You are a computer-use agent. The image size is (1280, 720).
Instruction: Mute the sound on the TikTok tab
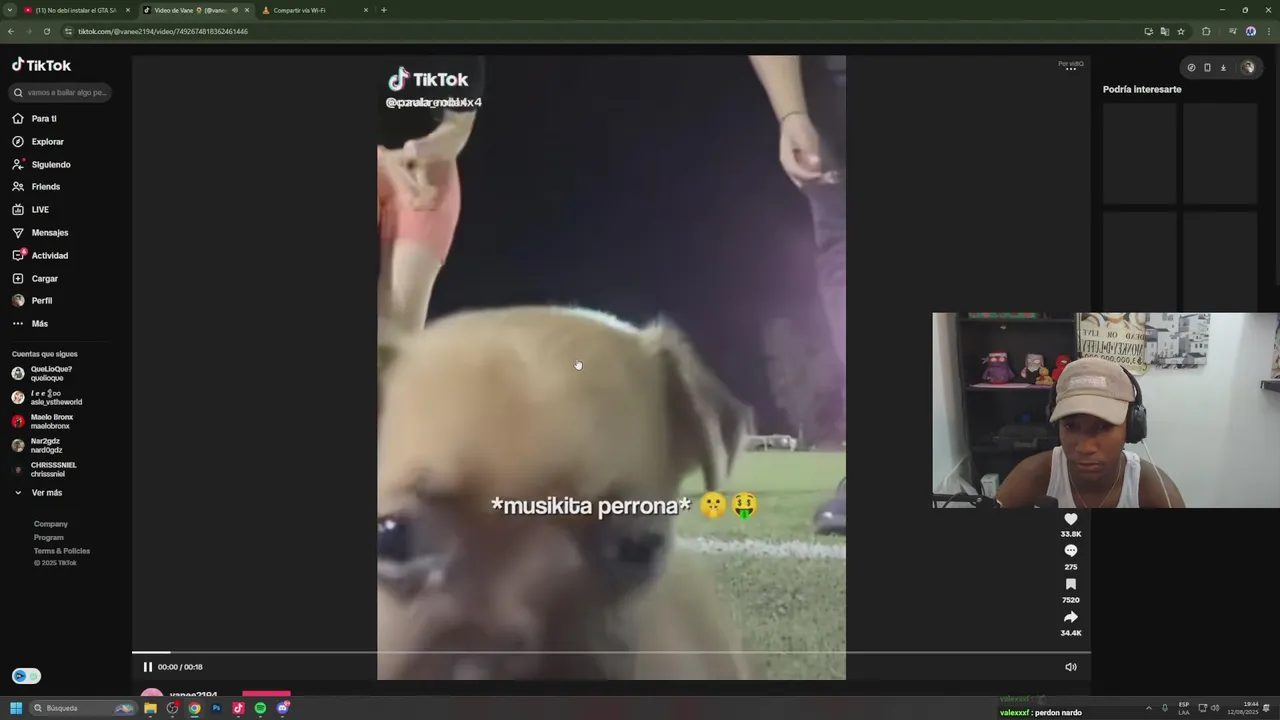(x=235, y=10)
